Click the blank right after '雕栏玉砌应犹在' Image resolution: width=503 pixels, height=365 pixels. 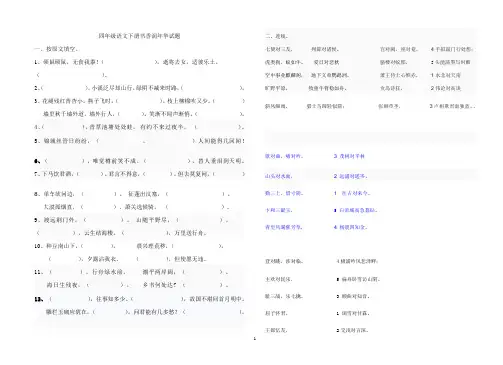click(110, 312)
